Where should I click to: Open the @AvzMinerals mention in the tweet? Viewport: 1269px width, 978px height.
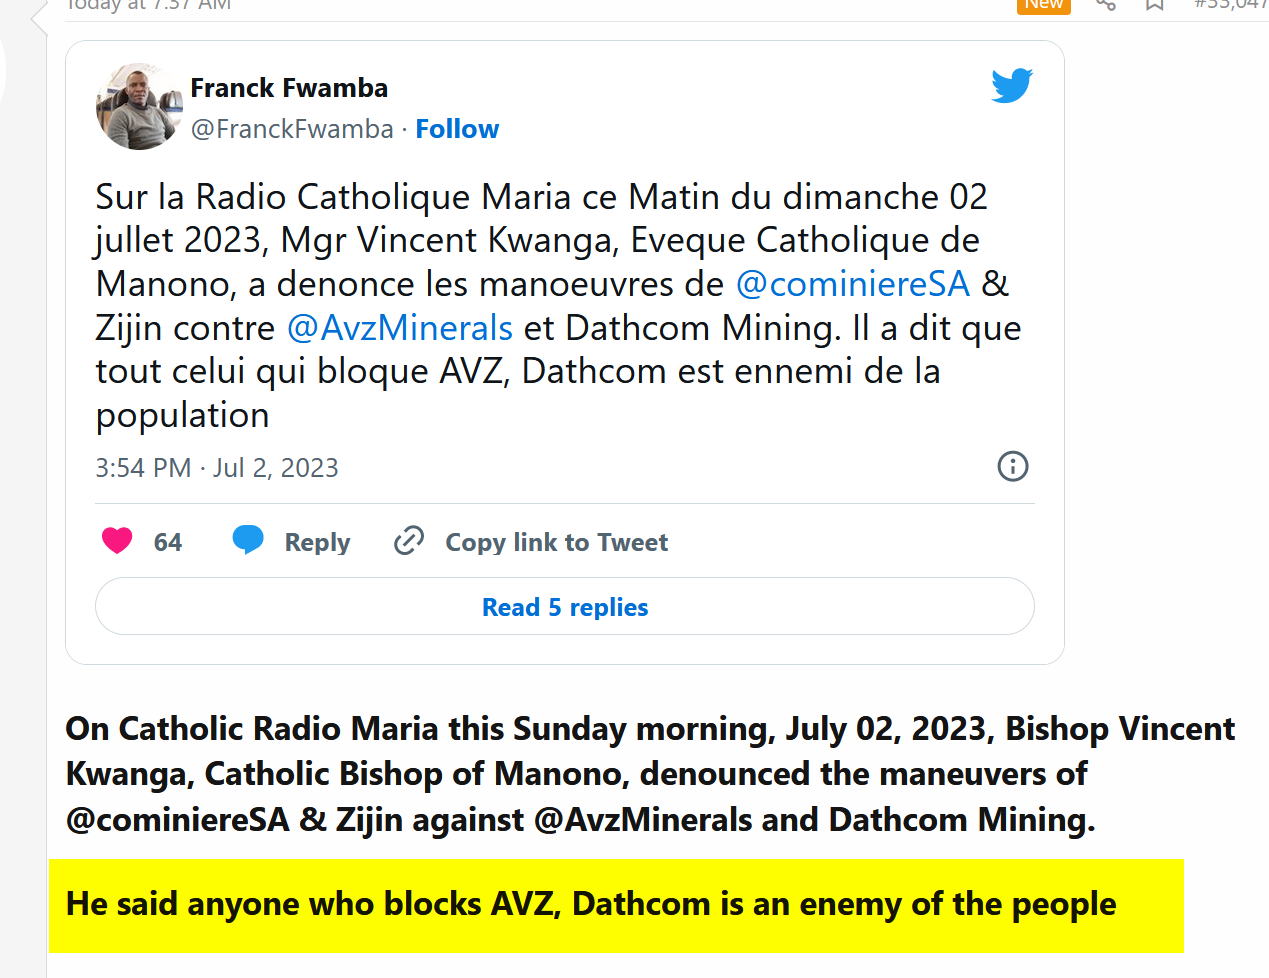(400, 328)
